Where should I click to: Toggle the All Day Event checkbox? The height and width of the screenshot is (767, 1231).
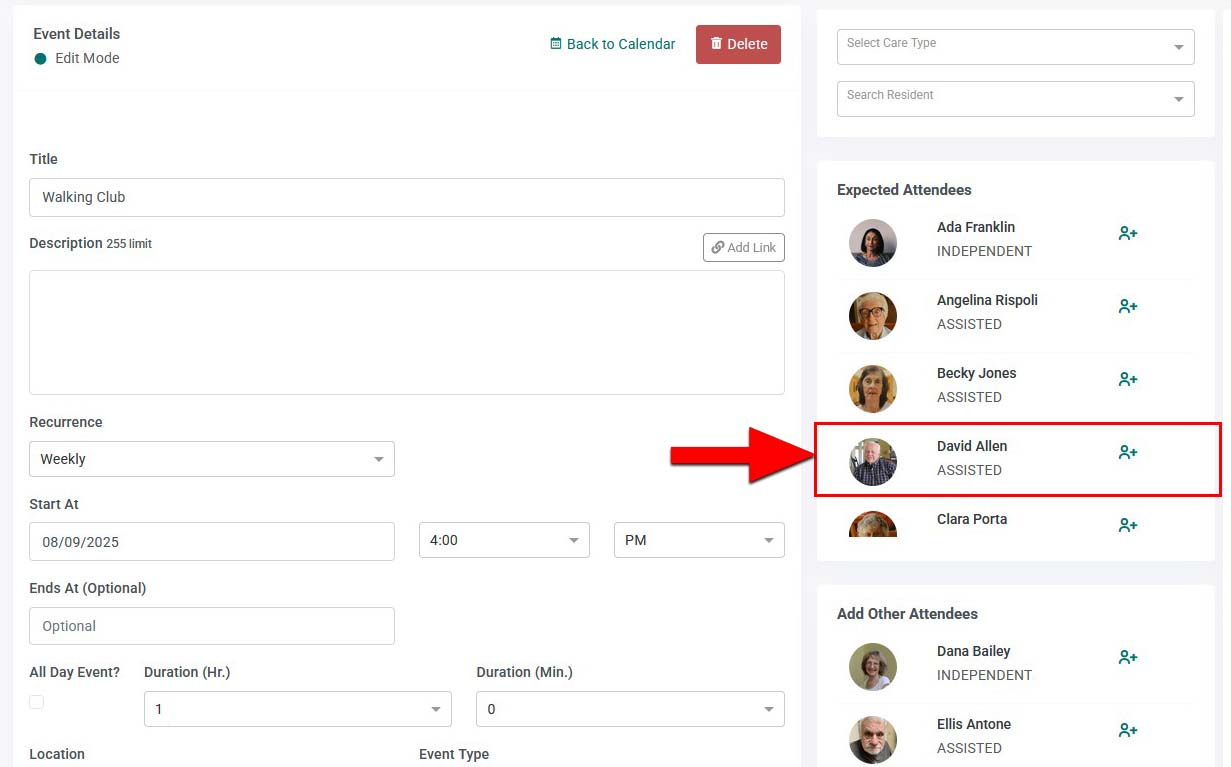(36, 702)
